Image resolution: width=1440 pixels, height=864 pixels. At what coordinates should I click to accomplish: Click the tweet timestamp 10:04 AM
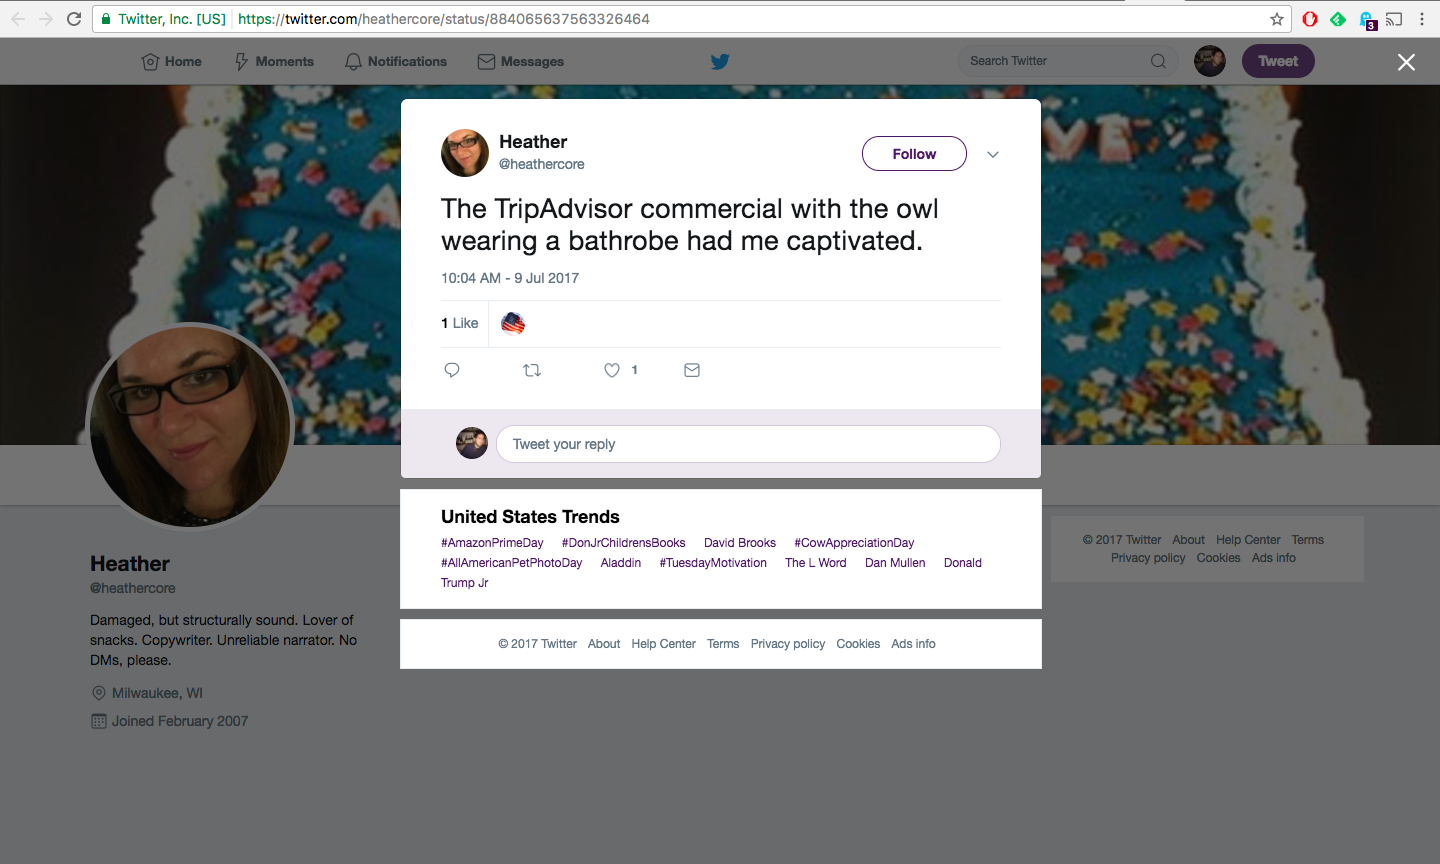pyautogui.click(x=510, y=278)
